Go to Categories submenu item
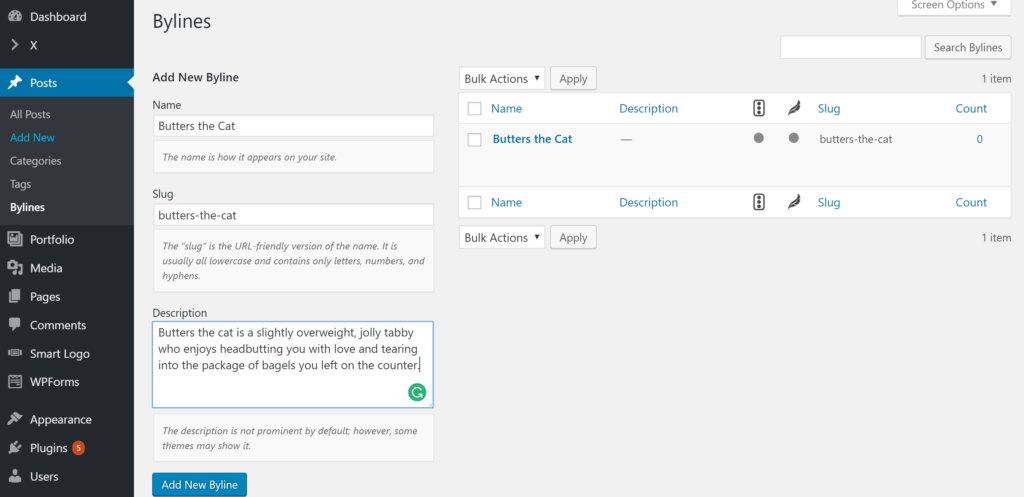 pyautogui.click(x=35, y=161)
